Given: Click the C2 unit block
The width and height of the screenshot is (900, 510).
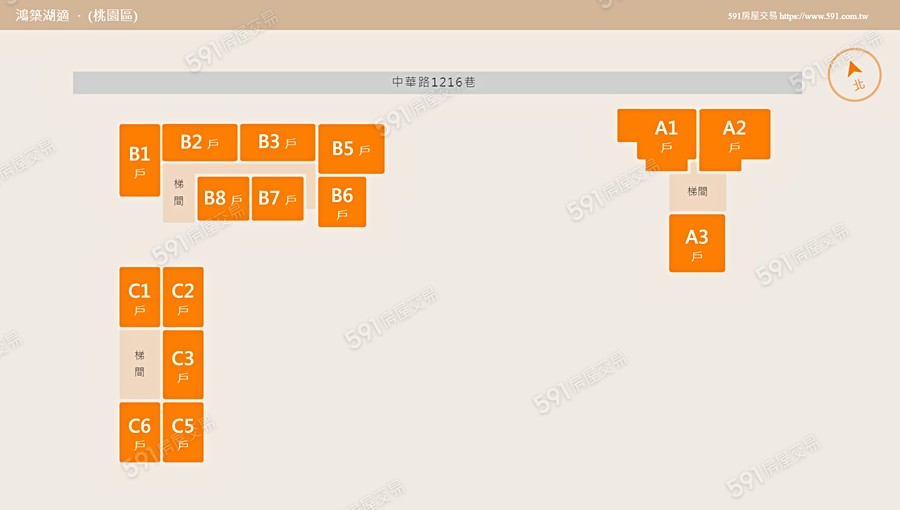Looking at the screenshot, I should click(183, 297).
